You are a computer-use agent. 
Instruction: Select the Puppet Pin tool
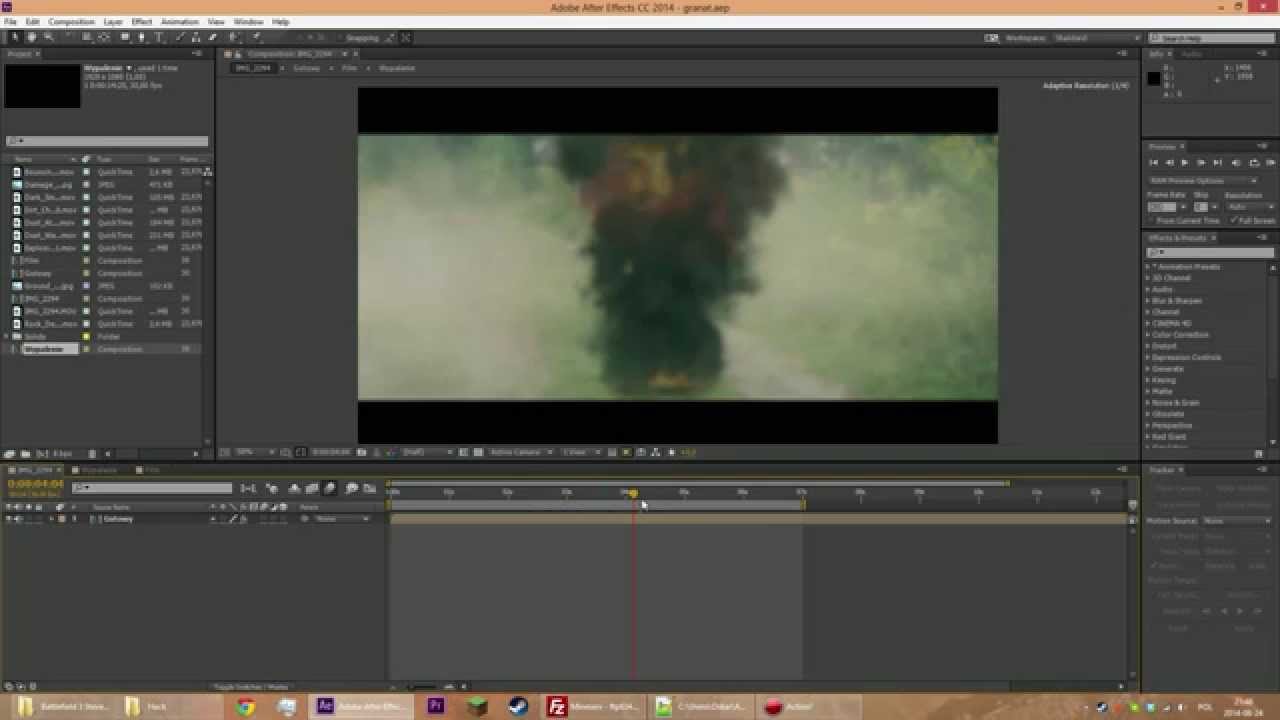point(255,37)
